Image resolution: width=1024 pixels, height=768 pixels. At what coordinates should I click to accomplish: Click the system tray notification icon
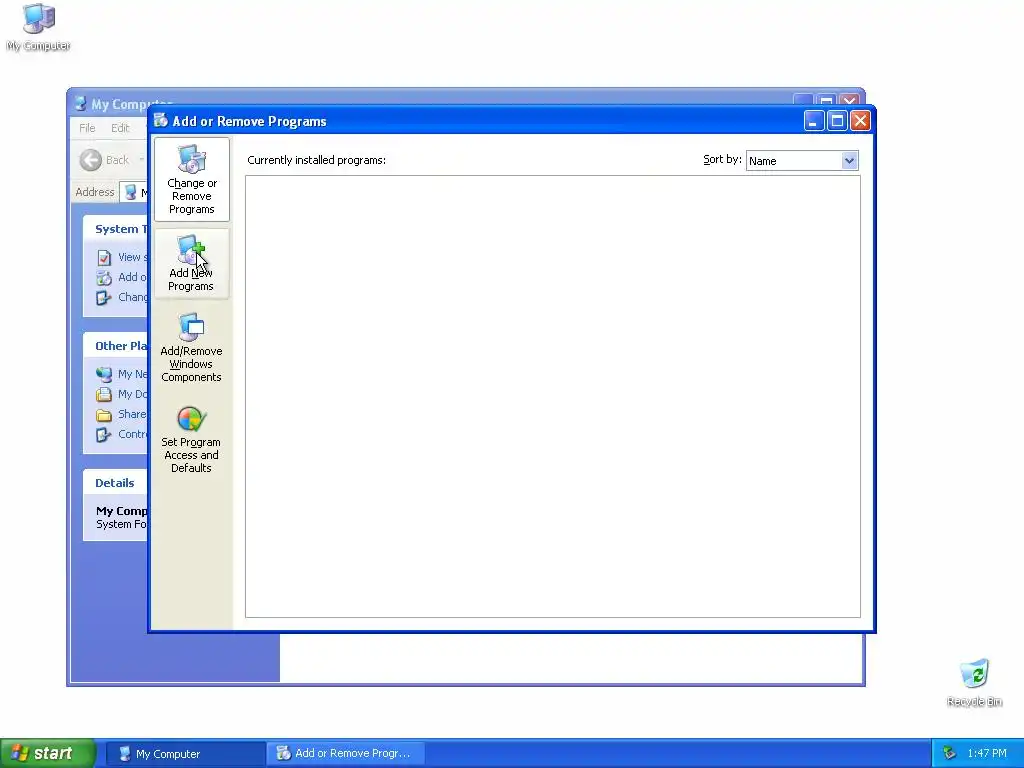950,754
